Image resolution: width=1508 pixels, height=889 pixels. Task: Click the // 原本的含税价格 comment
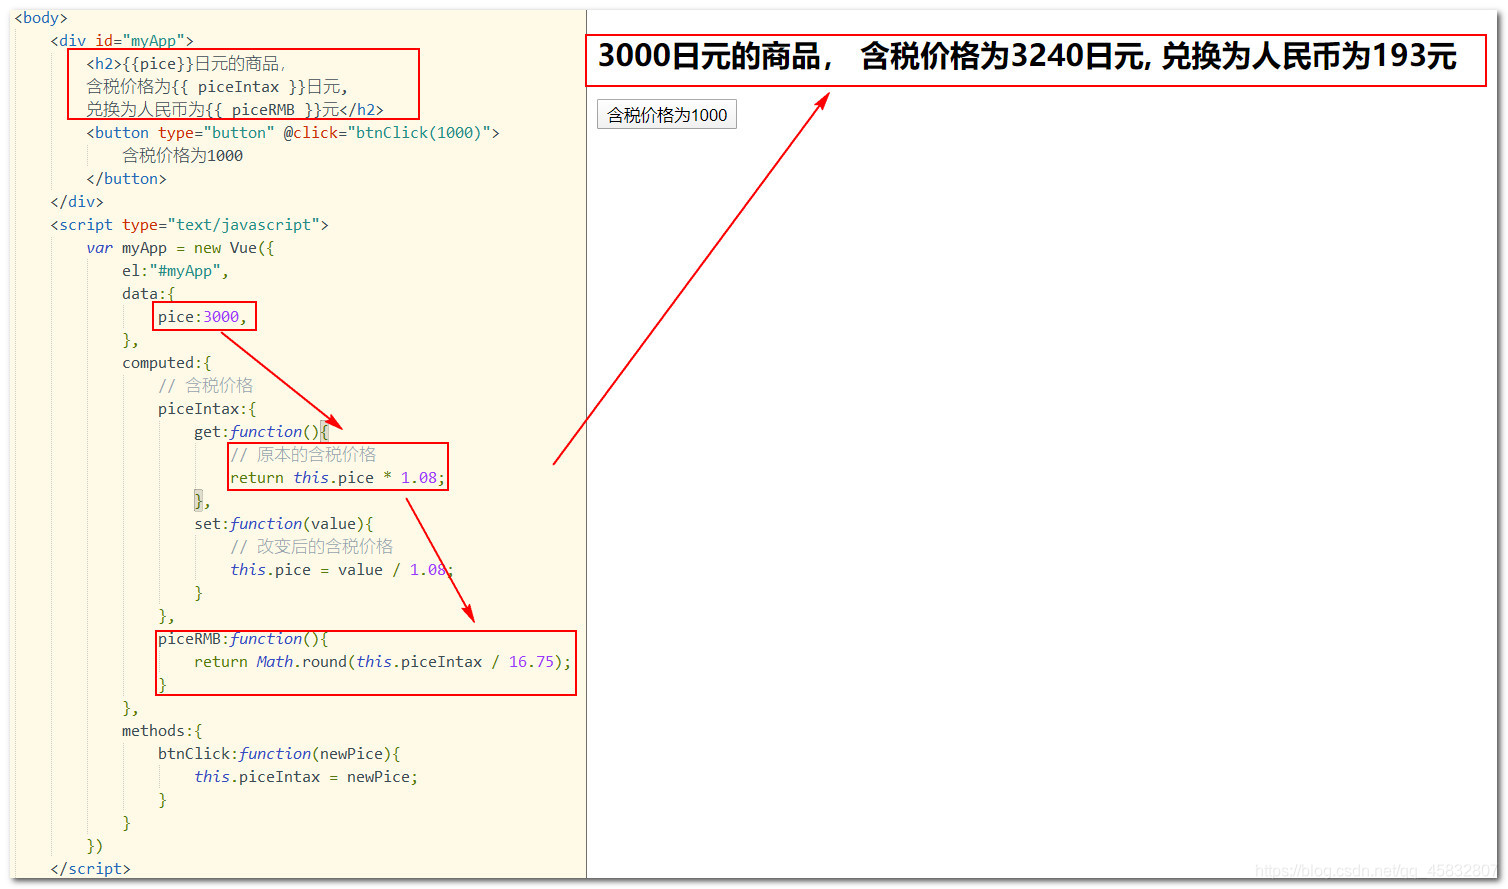point(303,455)
